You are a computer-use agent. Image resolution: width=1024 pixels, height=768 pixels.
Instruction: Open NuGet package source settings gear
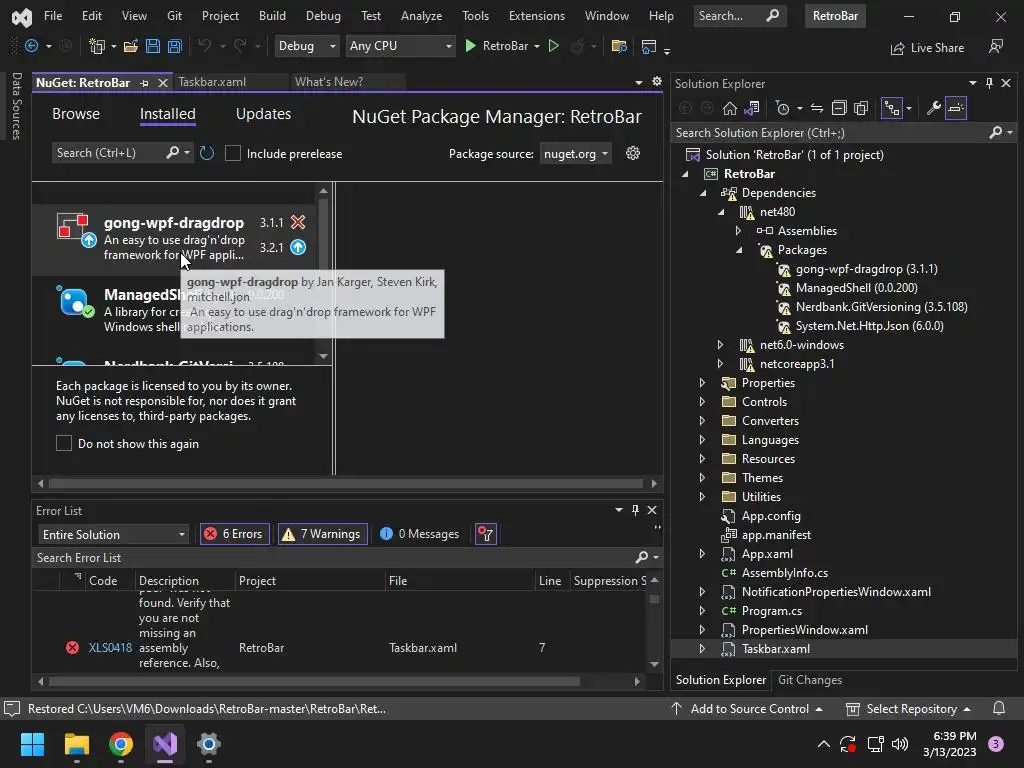(x=633, y=153)
